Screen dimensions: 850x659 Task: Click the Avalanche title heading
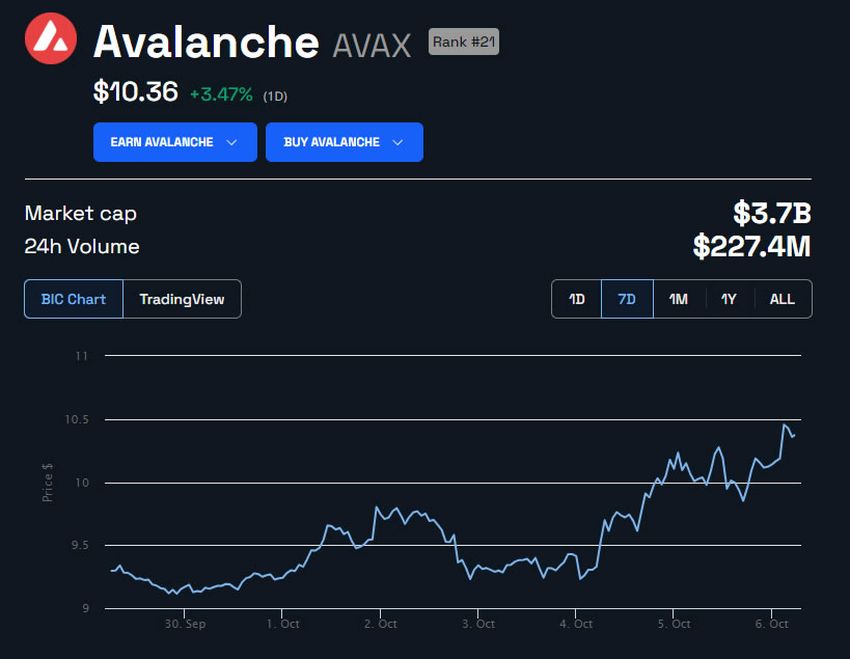click(203, 43)
